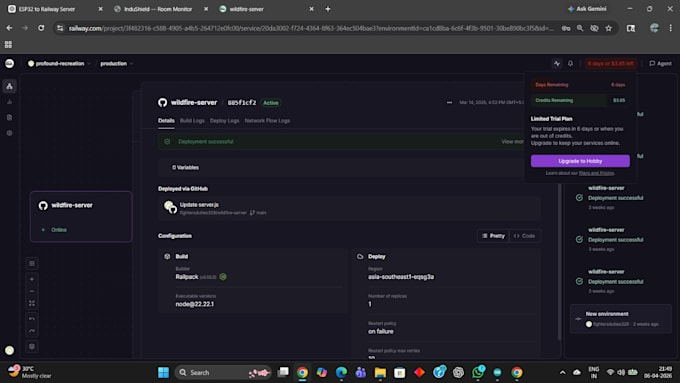Zoom in on the canvas
680x383 pixels.
tap(32, 279)
